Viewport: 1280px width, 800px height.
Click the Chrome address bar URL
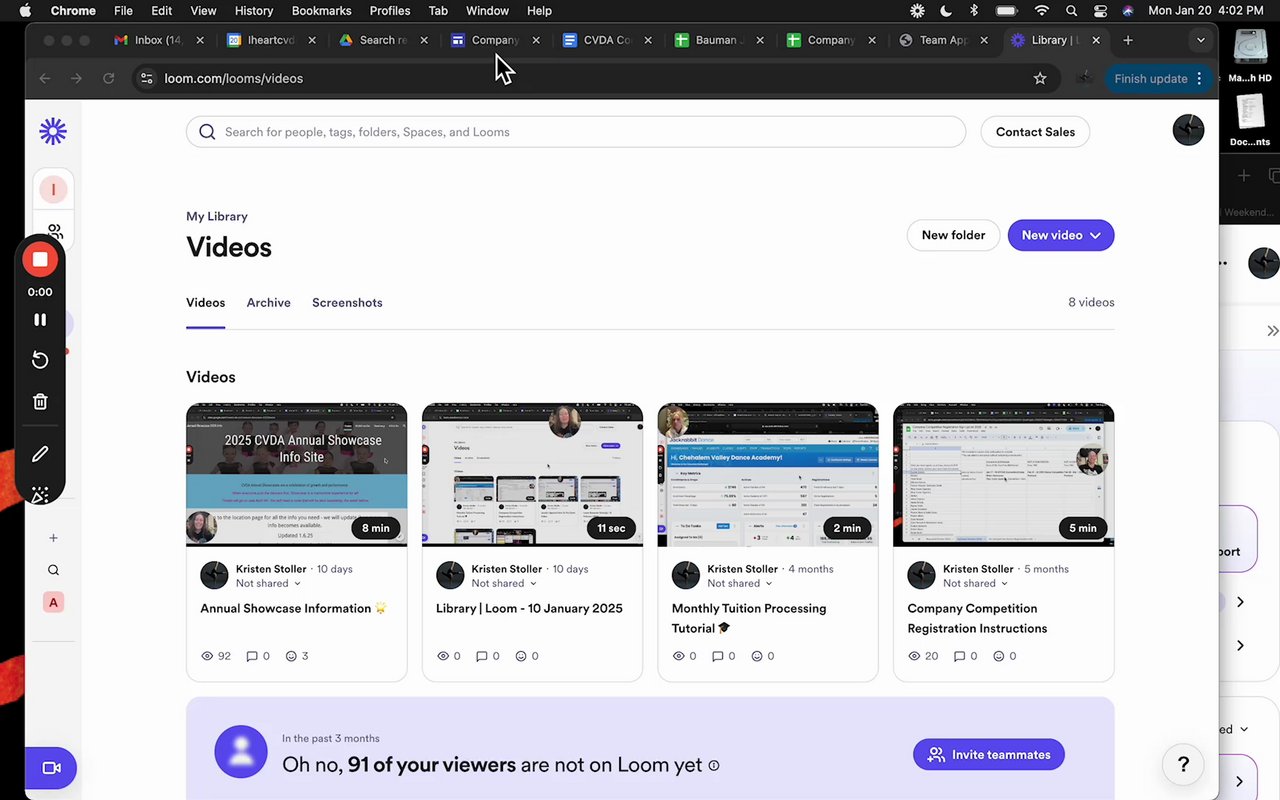(x=234, y=78)
